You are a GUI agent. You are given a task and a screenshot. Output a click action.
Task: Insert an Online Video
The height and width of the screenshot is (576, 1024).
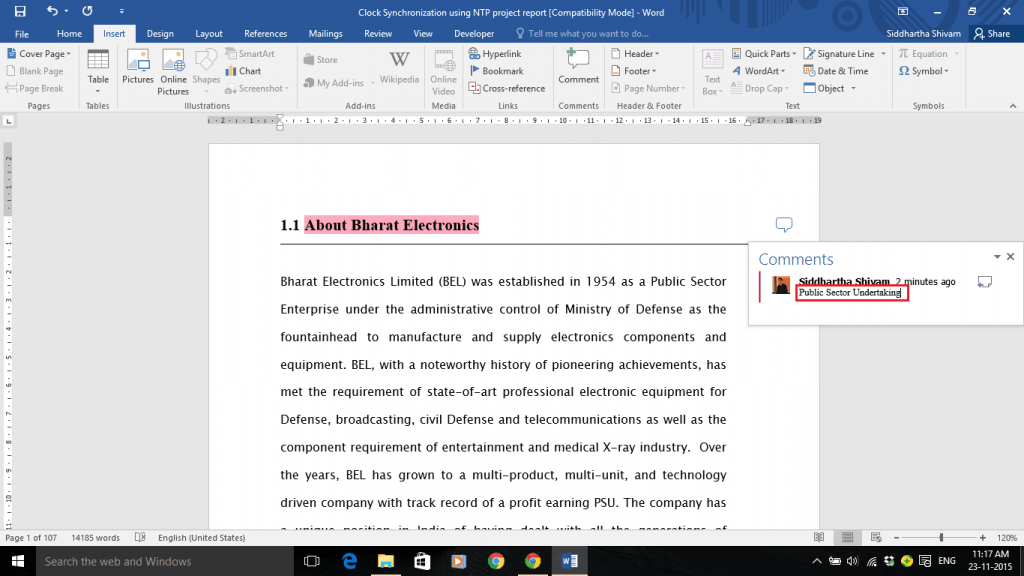click(x=443, y=70)
